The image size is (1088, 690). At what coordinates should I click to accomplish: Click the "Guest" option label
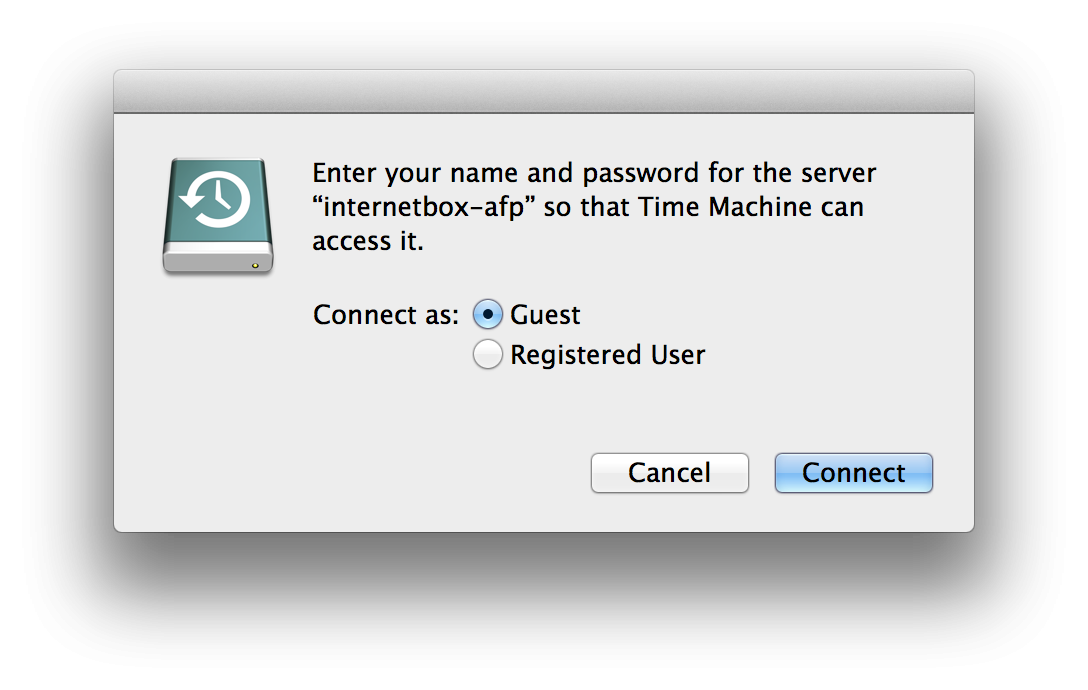(x=545, y=315)
